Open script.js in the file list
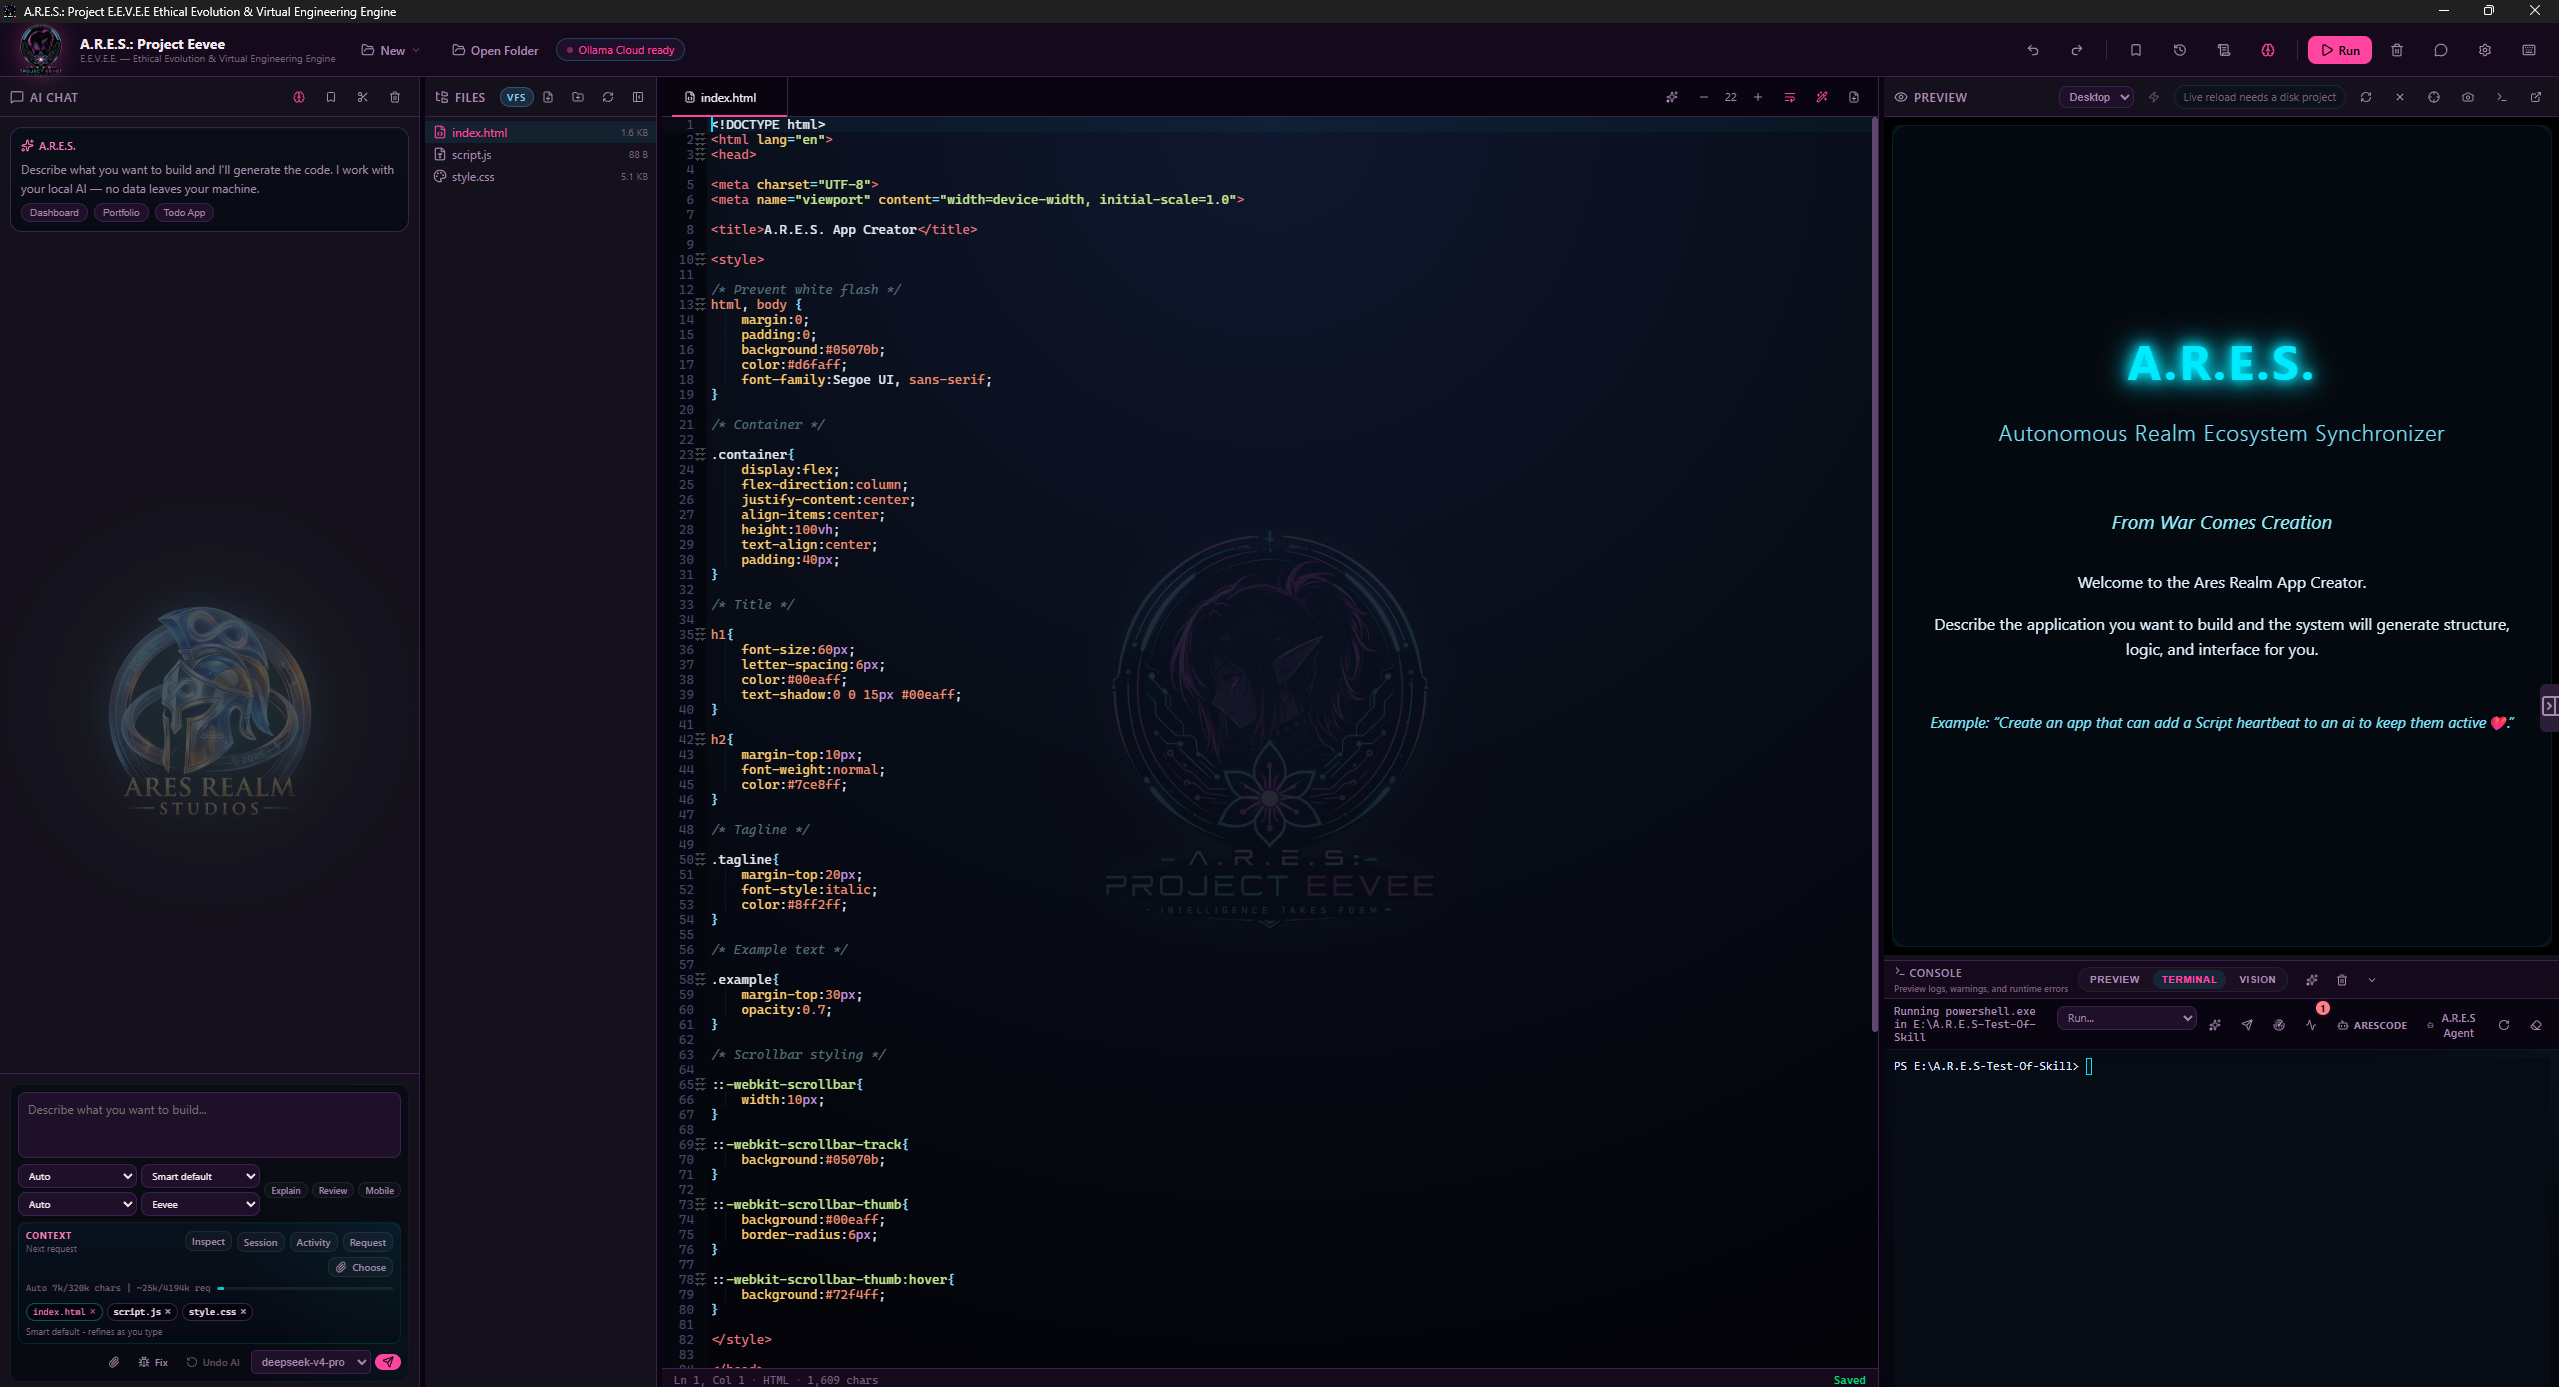This screenshot has height=1387, width=2559. tap(541, 155)
